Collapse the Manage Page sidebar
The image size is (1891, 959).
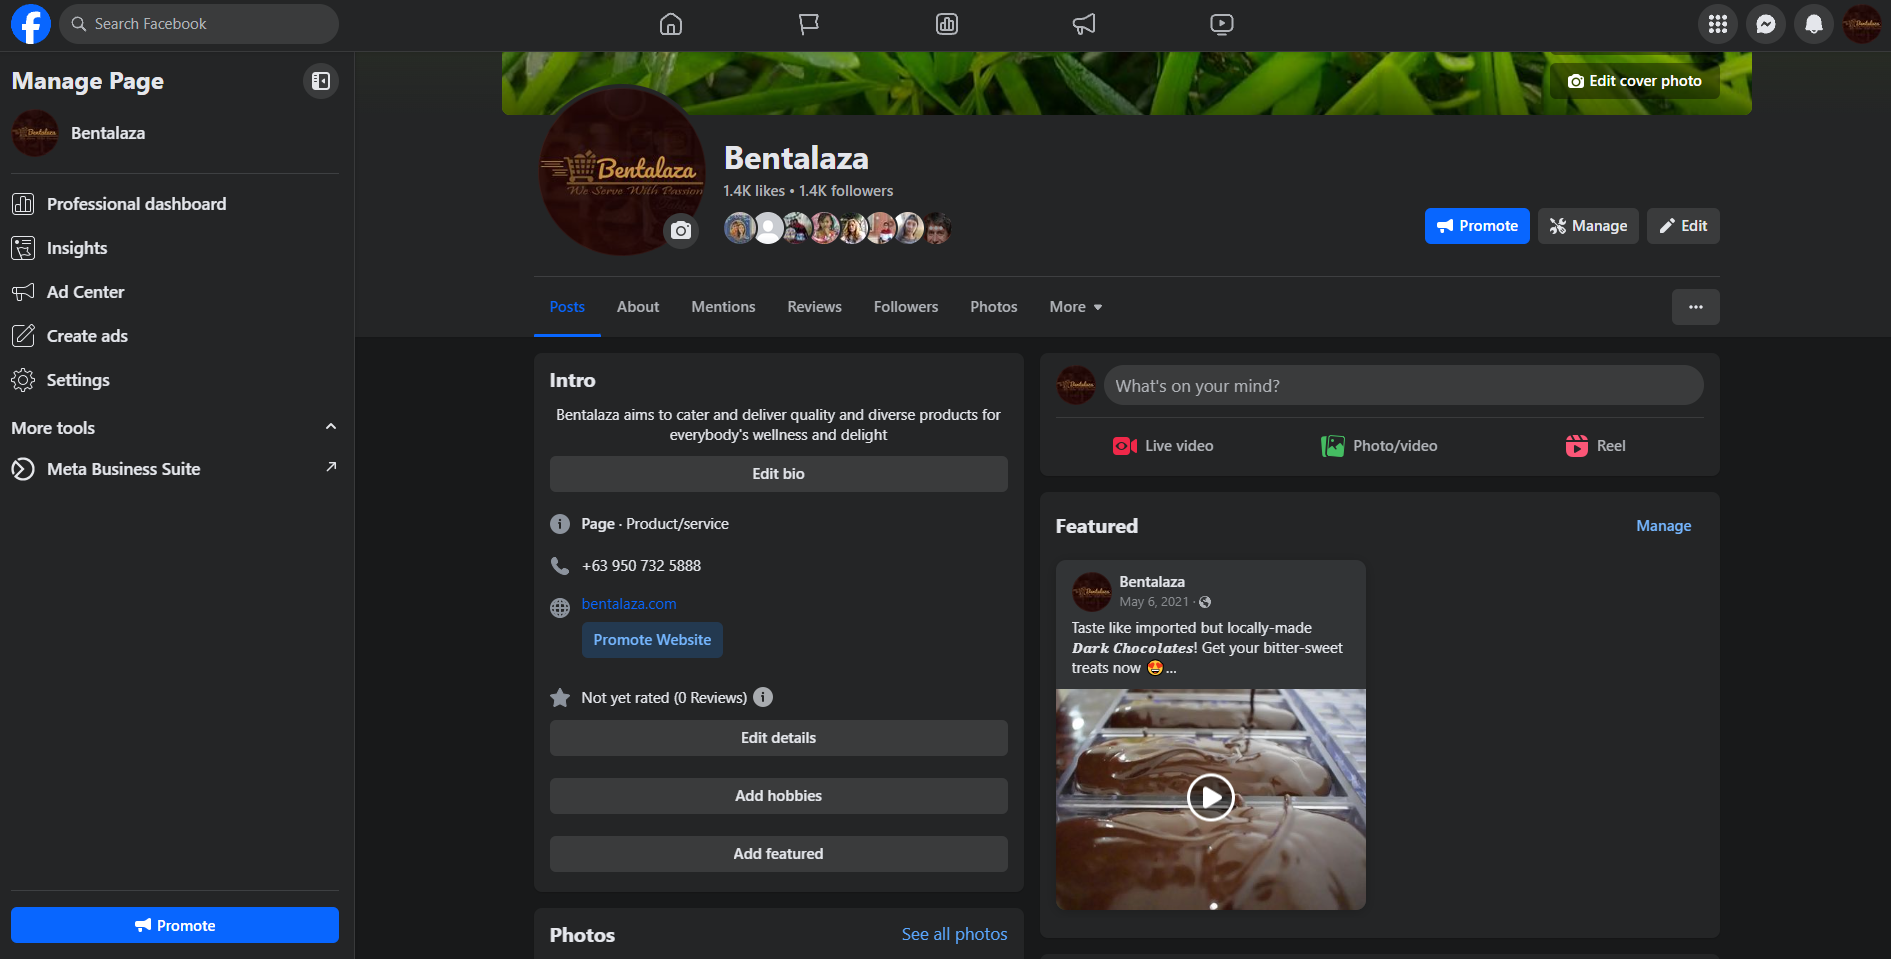(321, 81)
